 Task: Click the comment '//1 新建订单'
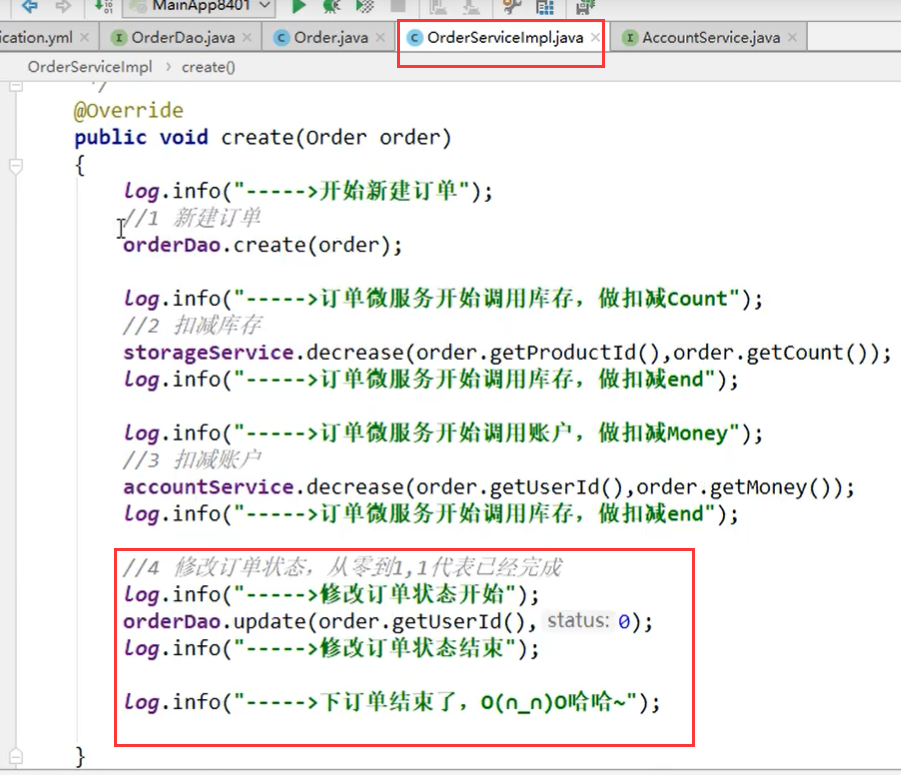coord(191,218)
